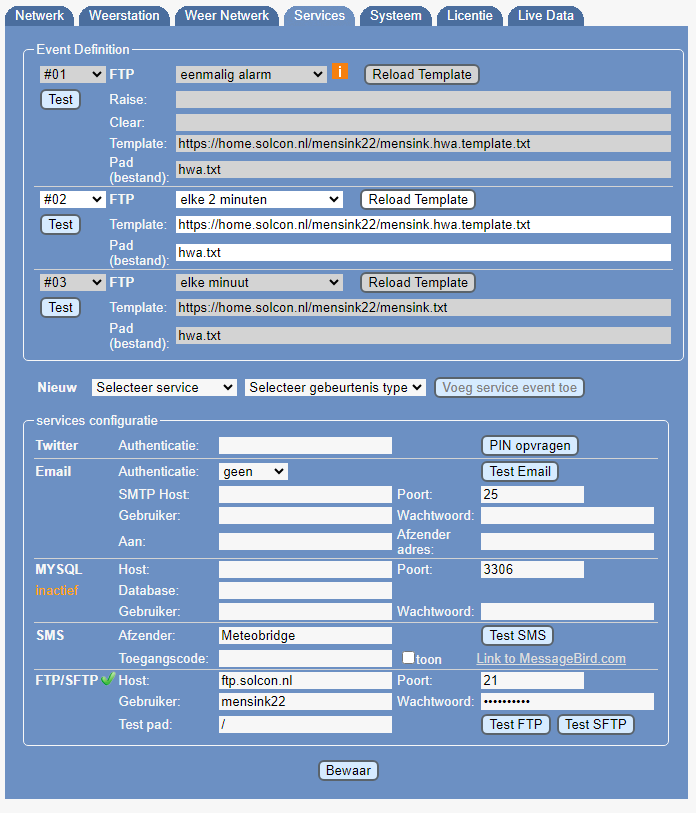
Task: Click the Test FTP button
Action: (x=516, y=725)
